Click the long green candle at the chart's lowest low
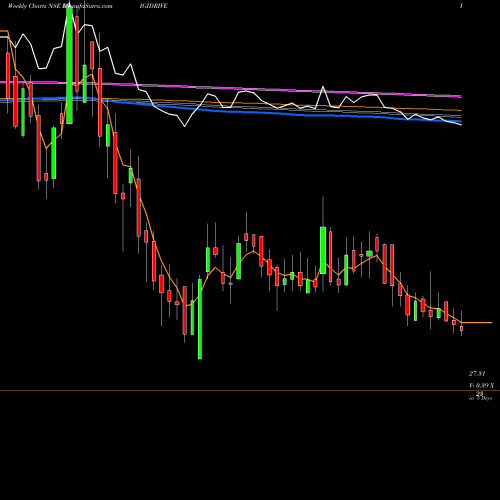 coord(200,319)
